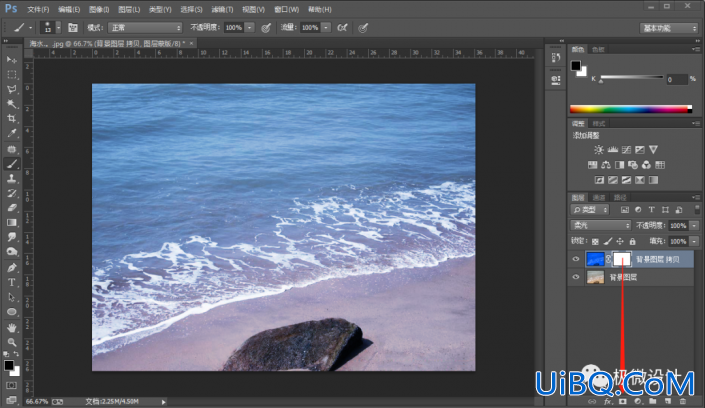Swap foreground and background colors
This screenshot has height=408, width=705.
[16, 354]
